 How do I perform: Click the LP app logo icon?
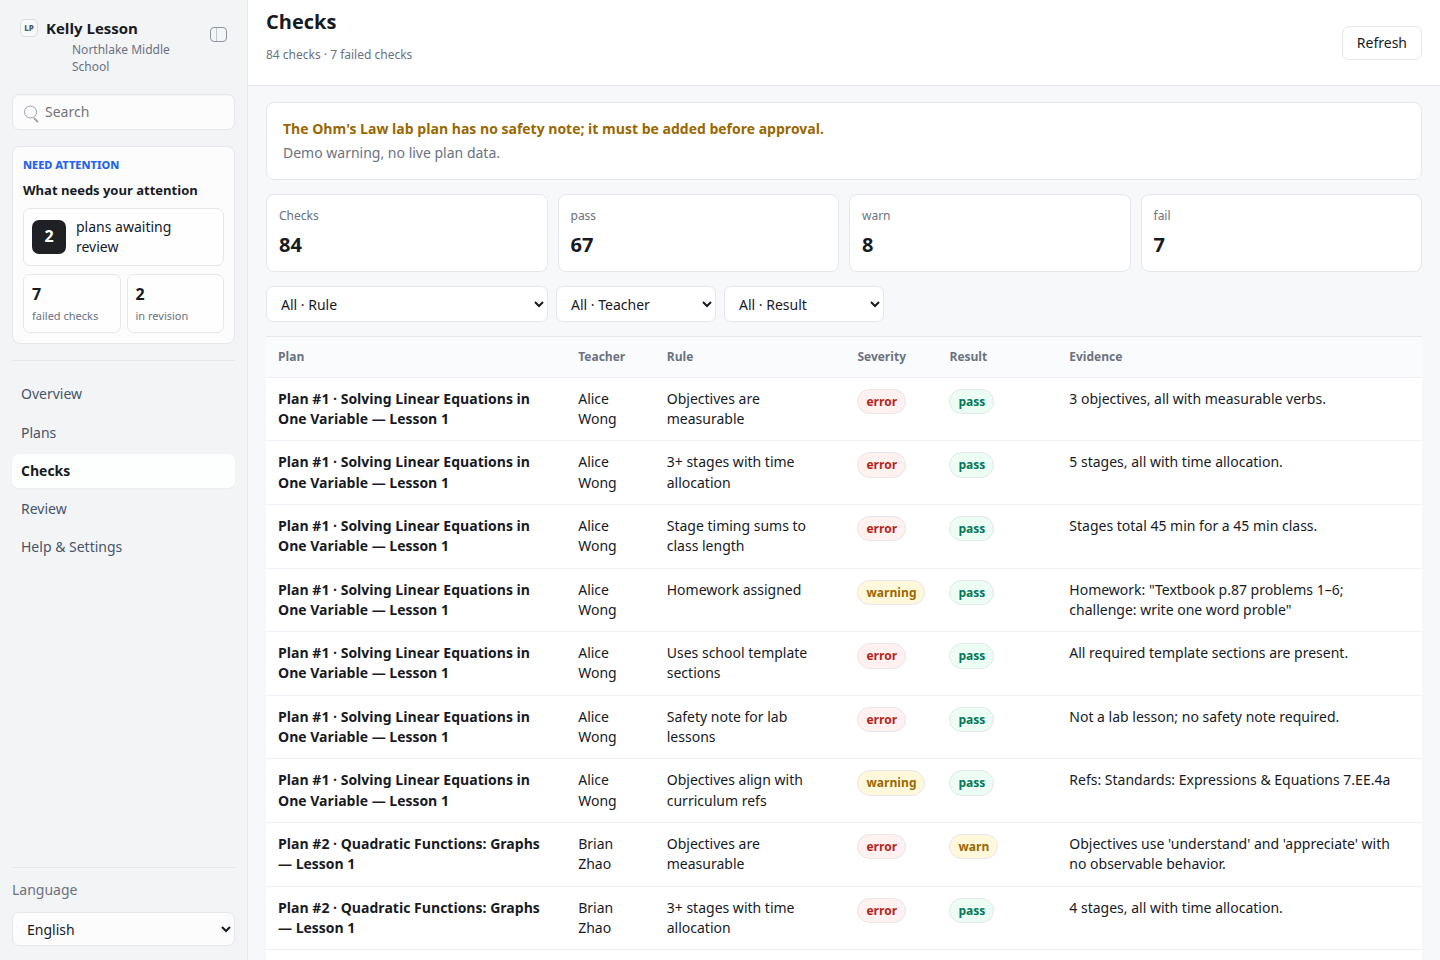(29, 29)
